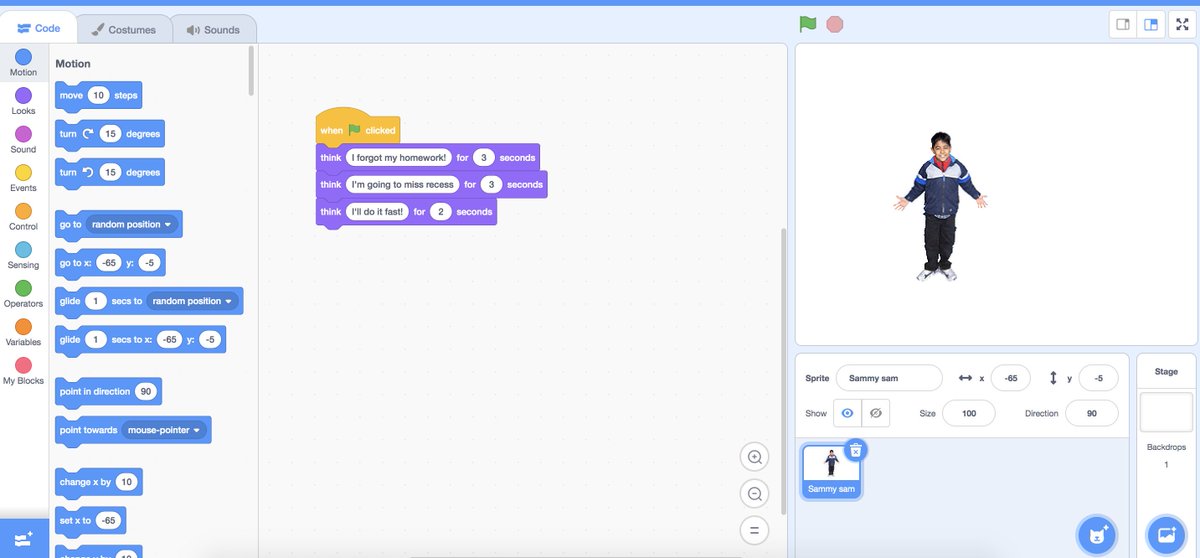Select the Sensing block category
This screenshot has width=1200, height=558.
[23, 256]
